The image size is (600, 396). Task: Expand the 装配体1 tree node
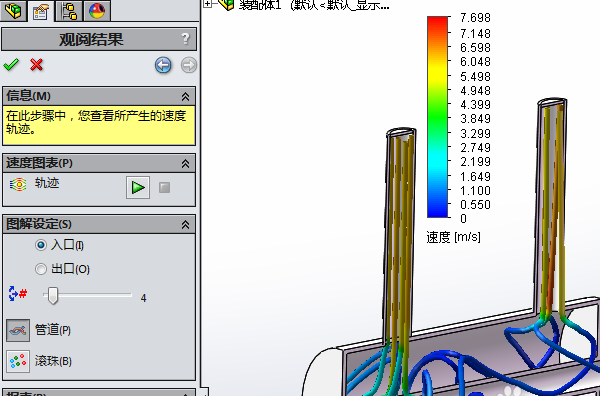[x=207, y=3]
